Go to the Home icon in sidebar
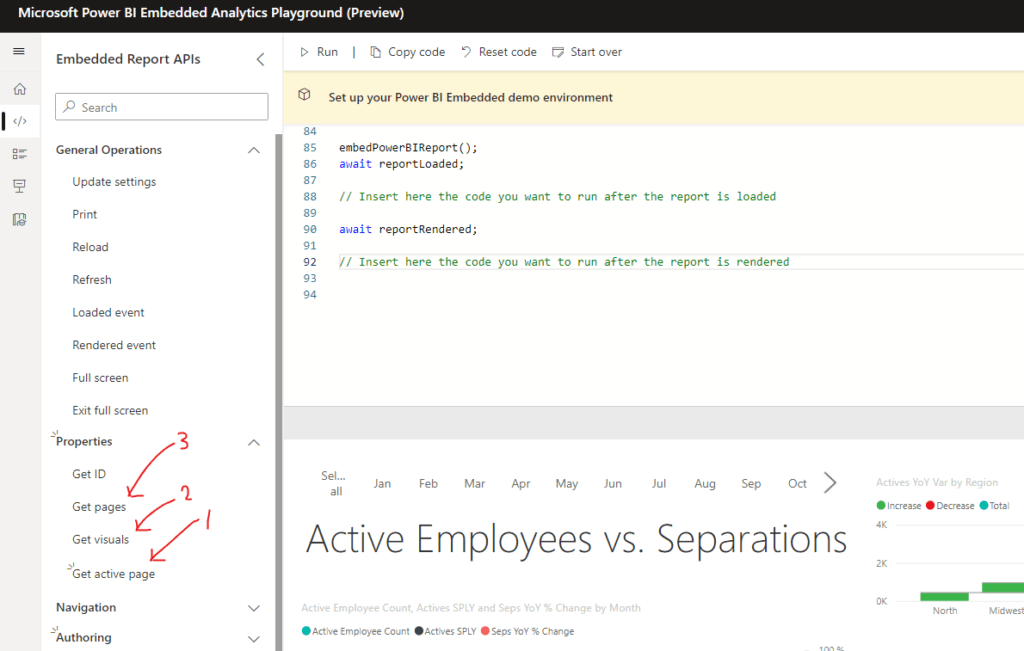The height and width of the screenshot is (651, 1024). click(19, 89)
